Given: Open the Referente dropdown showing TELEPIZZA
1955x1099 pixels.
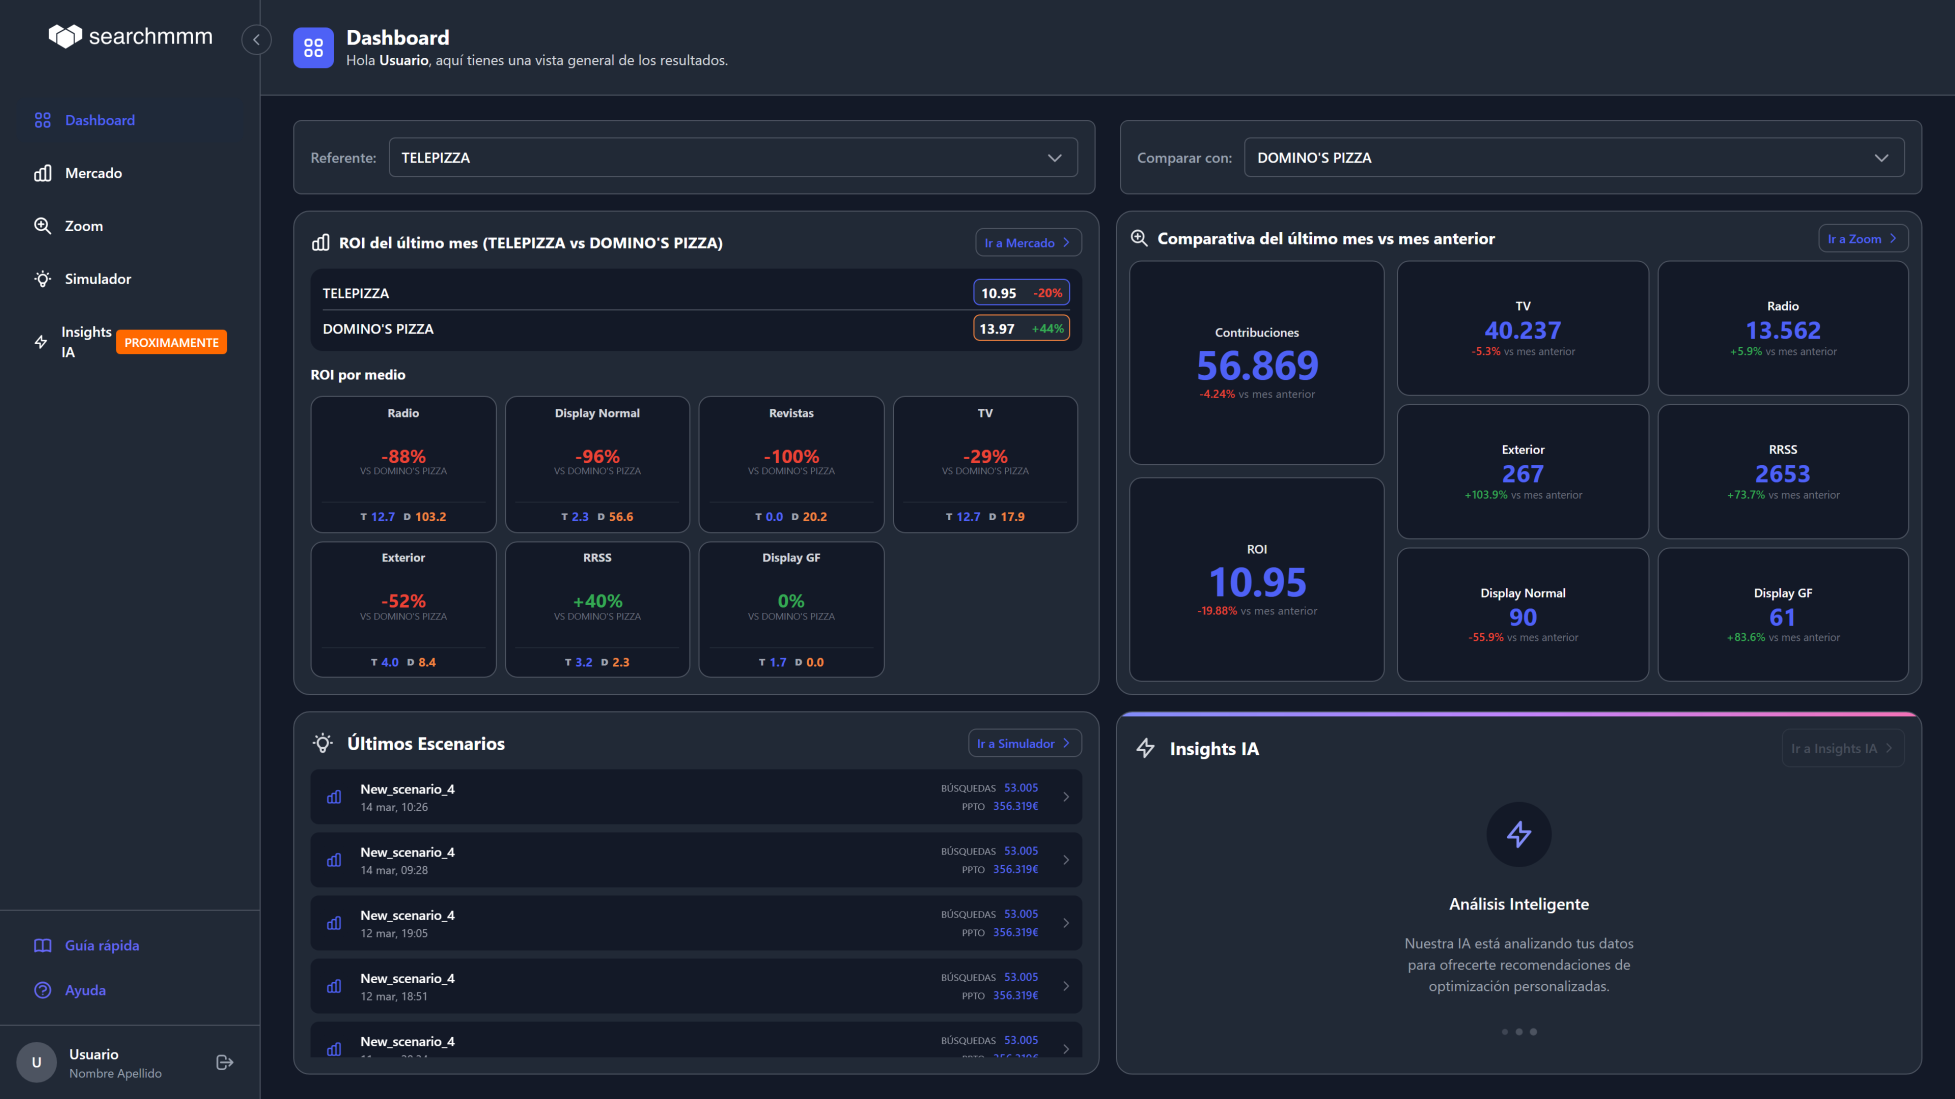Looking at the screenshot, I should pos(734,157).
